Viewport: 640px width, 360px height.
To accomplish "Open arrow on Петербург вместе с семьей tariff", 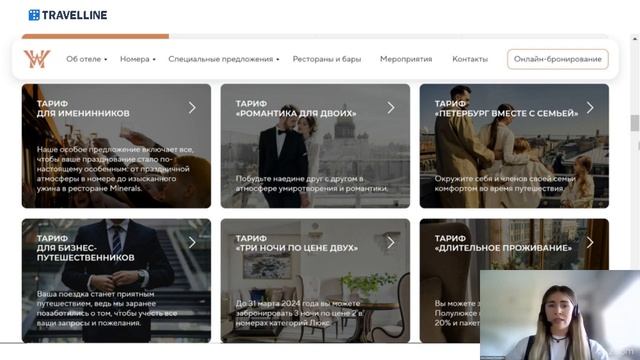I will point(590,108).
